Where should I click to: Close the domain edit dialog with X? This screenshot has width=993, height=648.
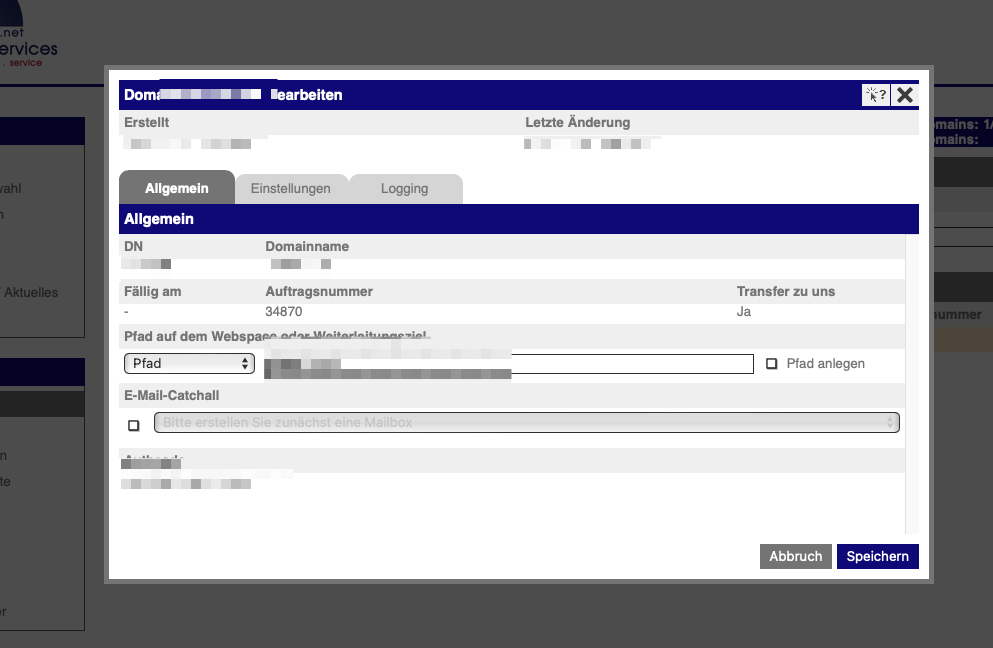[x=904, y=95]
